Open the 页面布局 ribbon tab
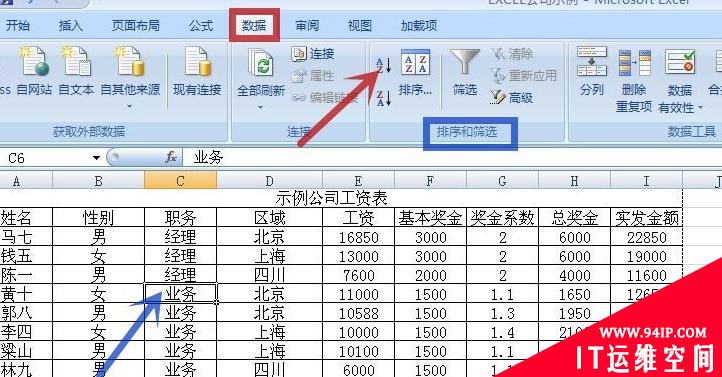 click(136, 25)
